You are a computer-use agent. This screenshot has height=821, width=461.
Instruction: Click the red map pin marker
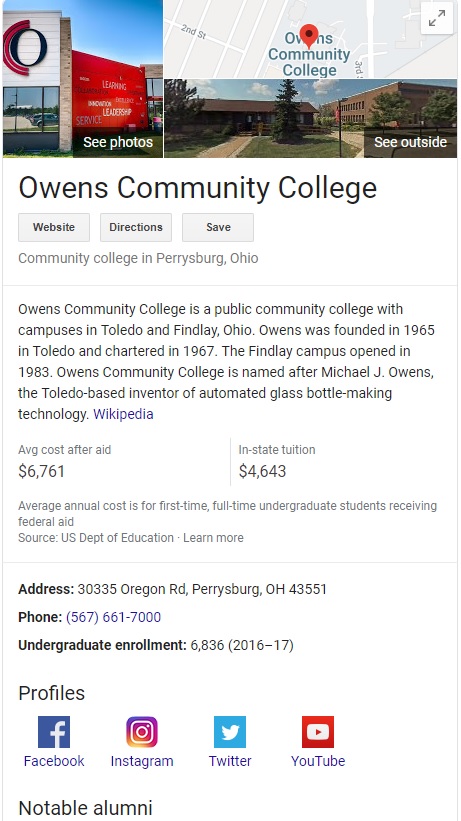pos(309,36)
